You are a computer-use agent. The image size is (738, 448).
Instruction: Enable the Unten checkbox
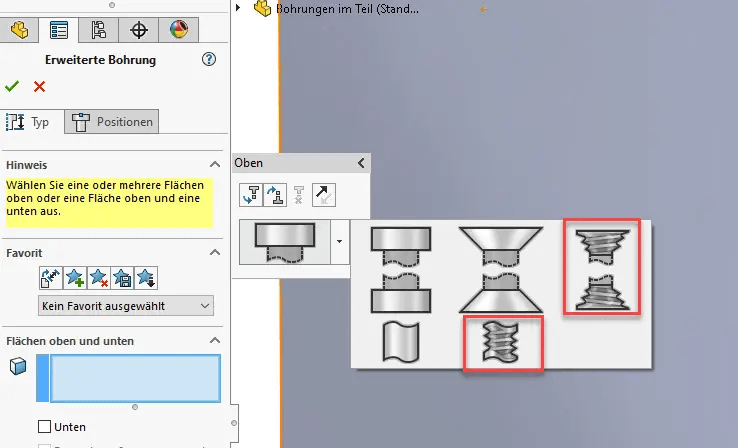[x=44, y=427]
